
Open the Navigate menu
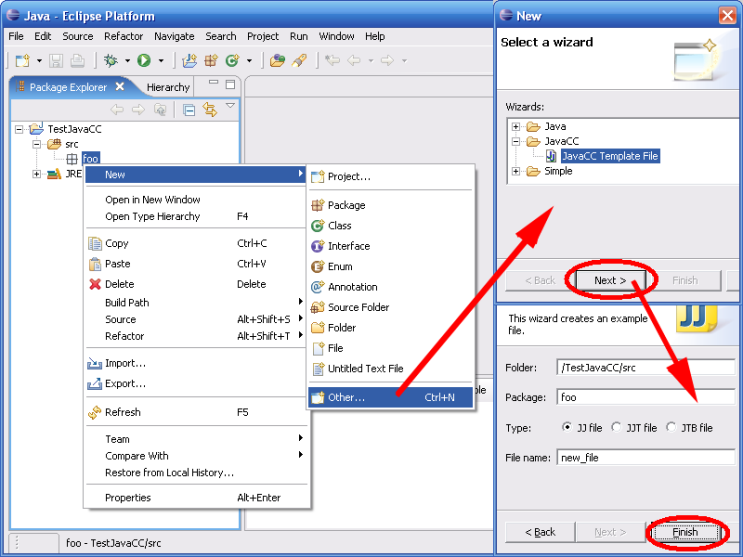click(174, 37)
